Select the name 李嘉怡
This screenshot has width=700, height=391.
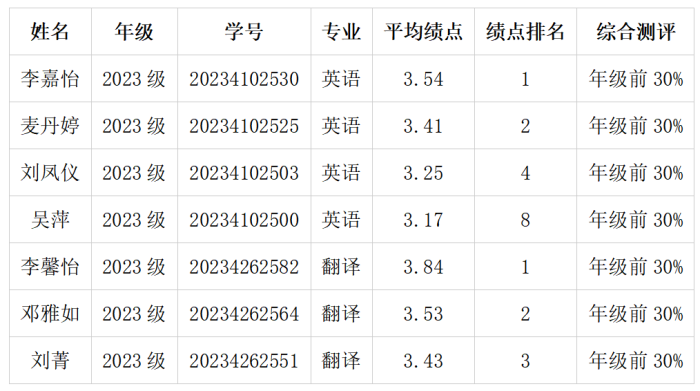point(50,79)
